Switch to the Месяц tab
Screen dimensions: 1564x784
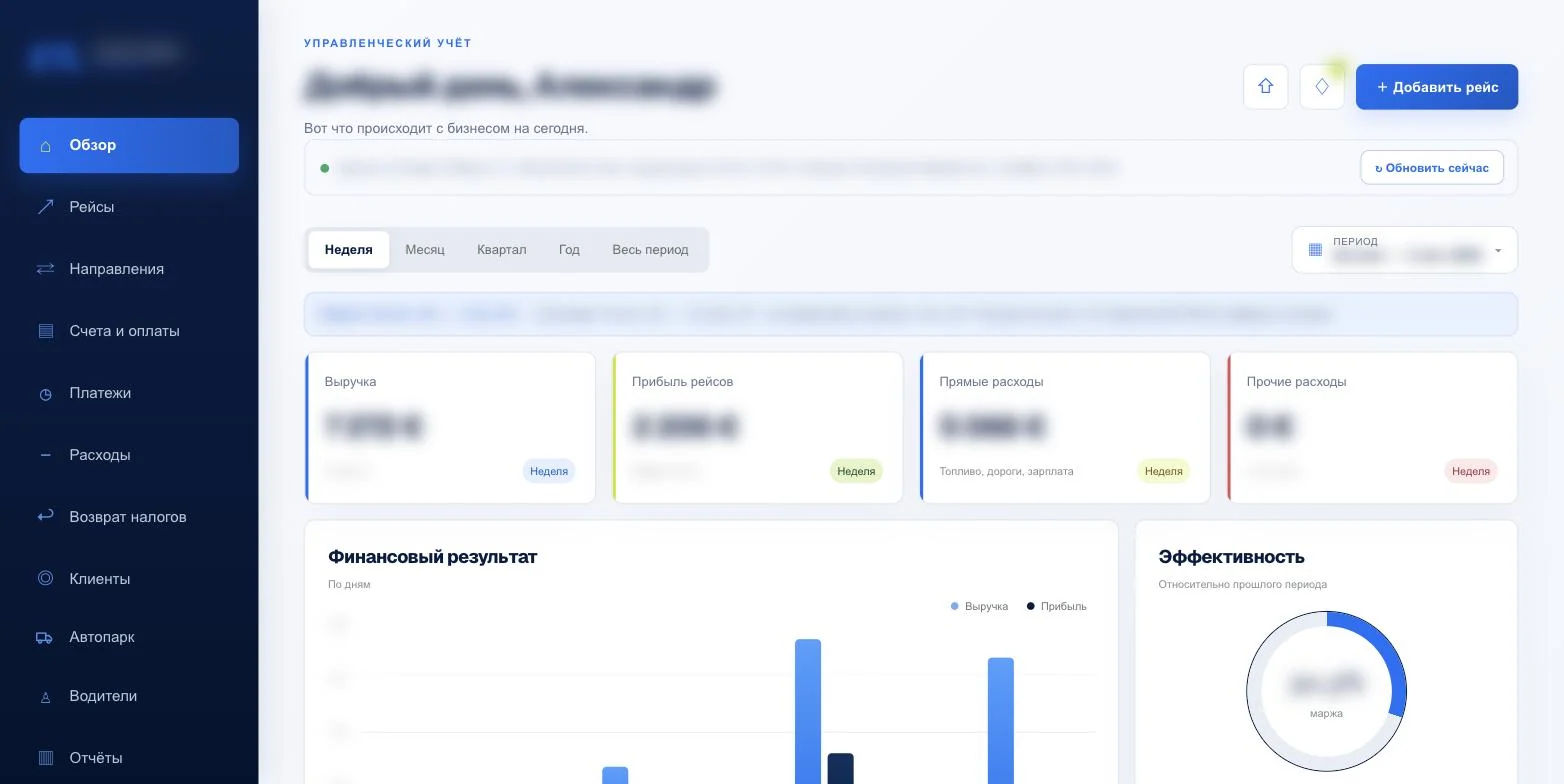coord(425,250)
